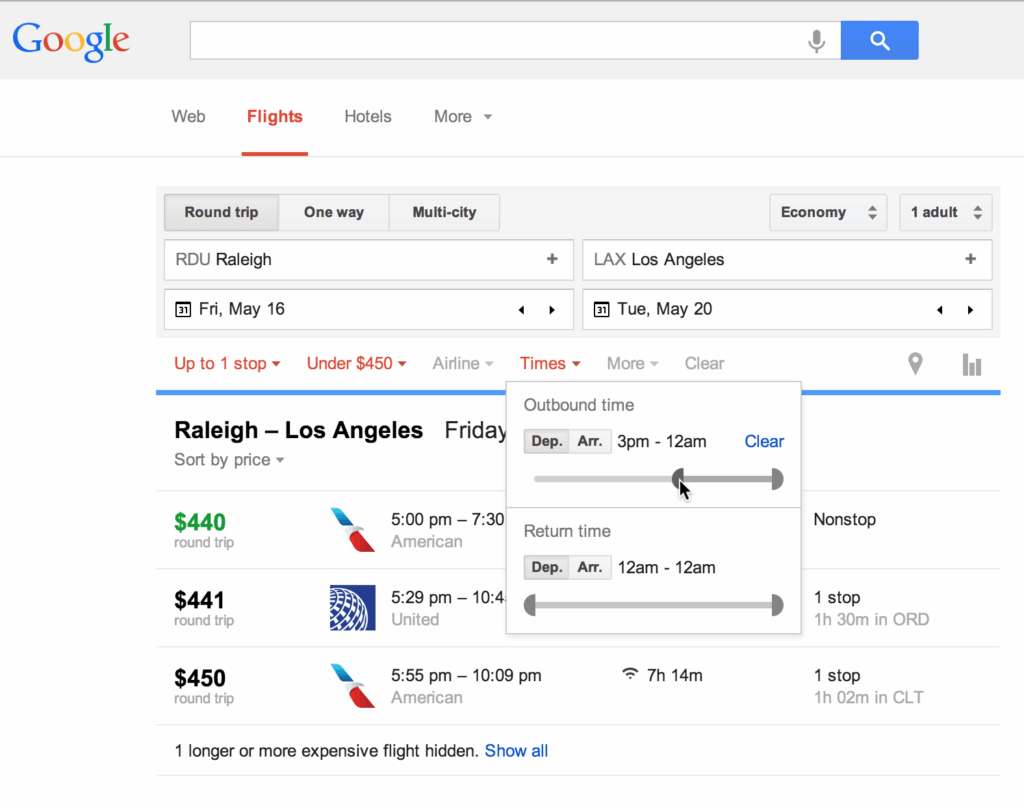The width and height of the screenshot is (1024, 806).
Task: Switch to the Hotels tab
Action: click(x=368, y=117)
